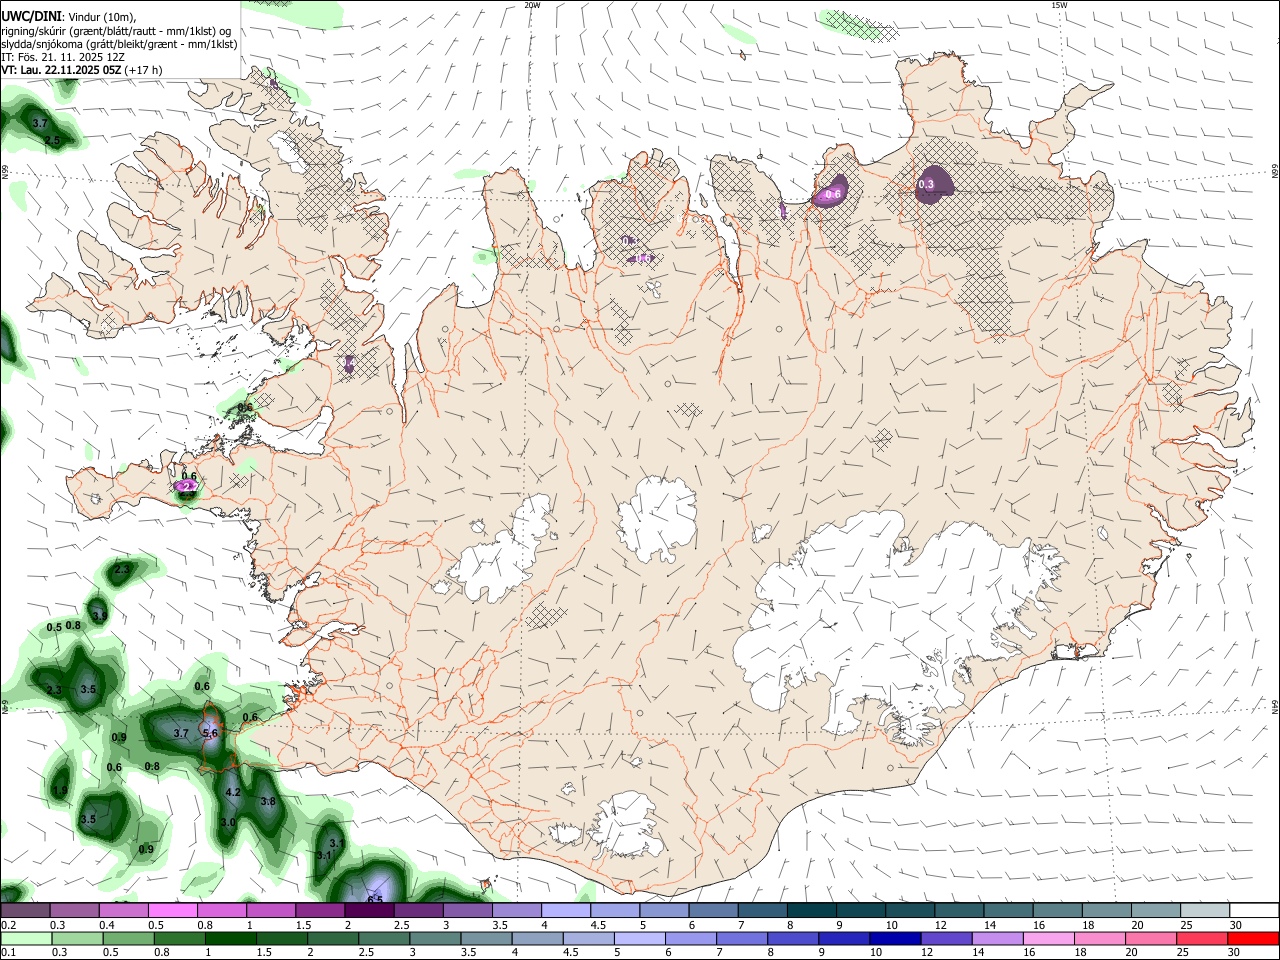This screenshot has width=1280, height=960.
Task: Click the 2.5 value in the top-left green cell
Action: click(52, 141)
